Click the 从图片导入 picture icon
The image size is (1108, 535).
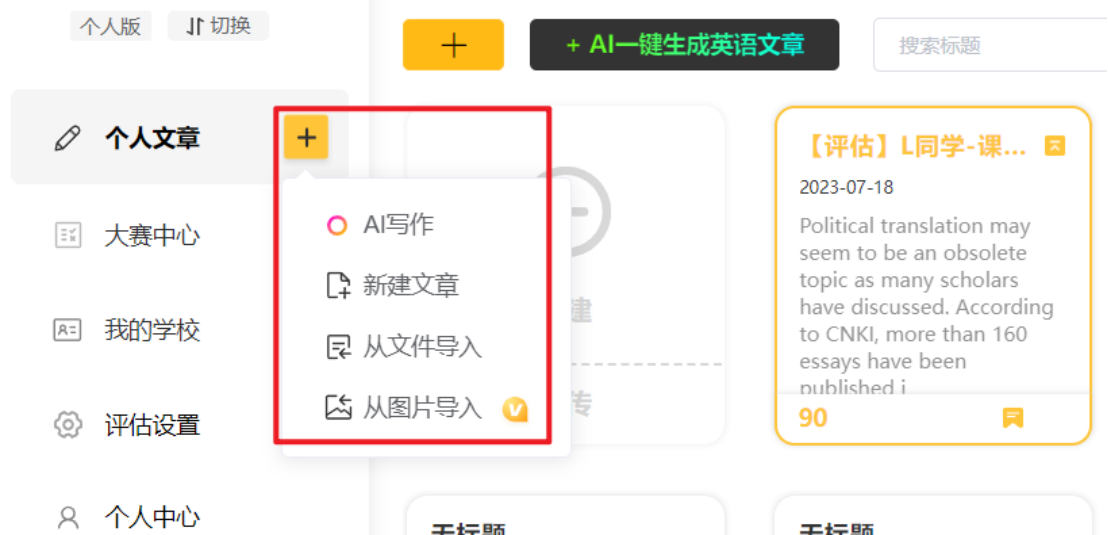tap(338, 408)
